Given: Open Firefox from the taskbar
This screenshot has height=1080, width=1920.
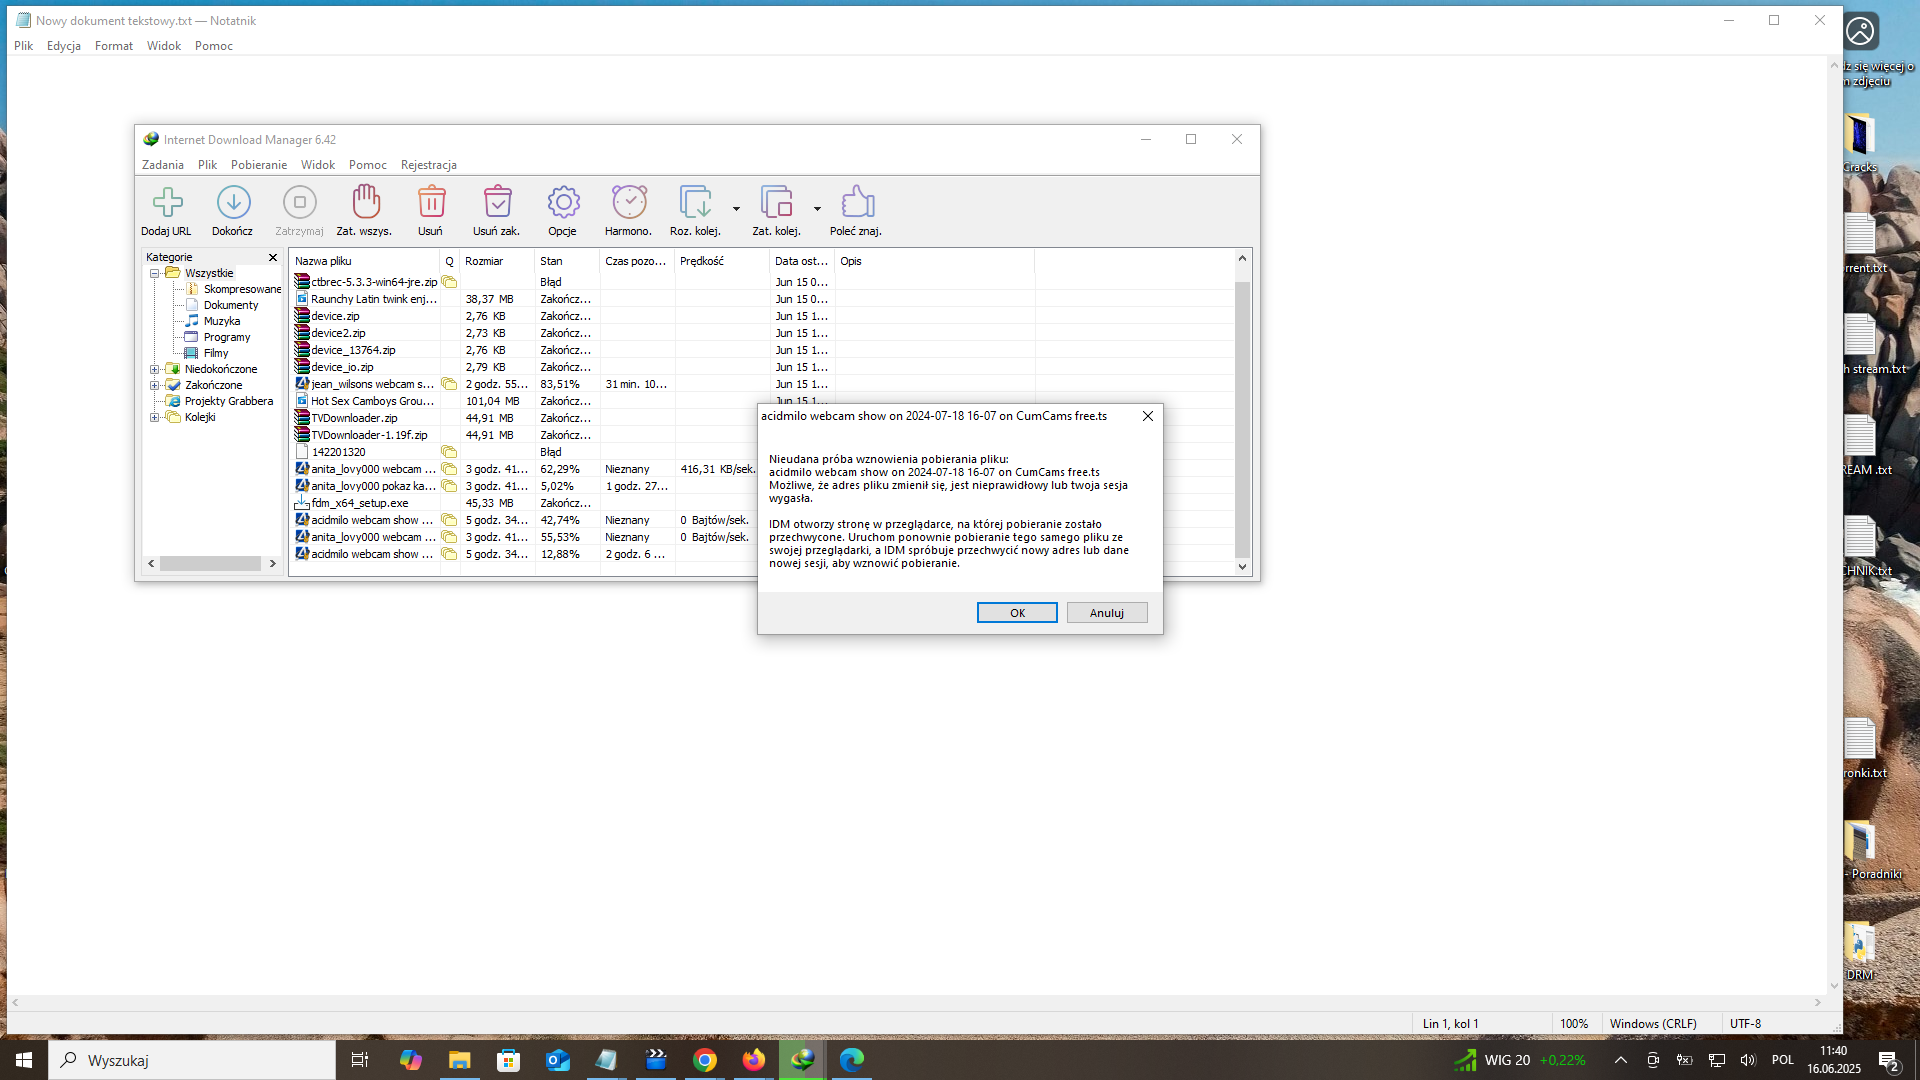Looking at the screenshot, I should 753,1060.
